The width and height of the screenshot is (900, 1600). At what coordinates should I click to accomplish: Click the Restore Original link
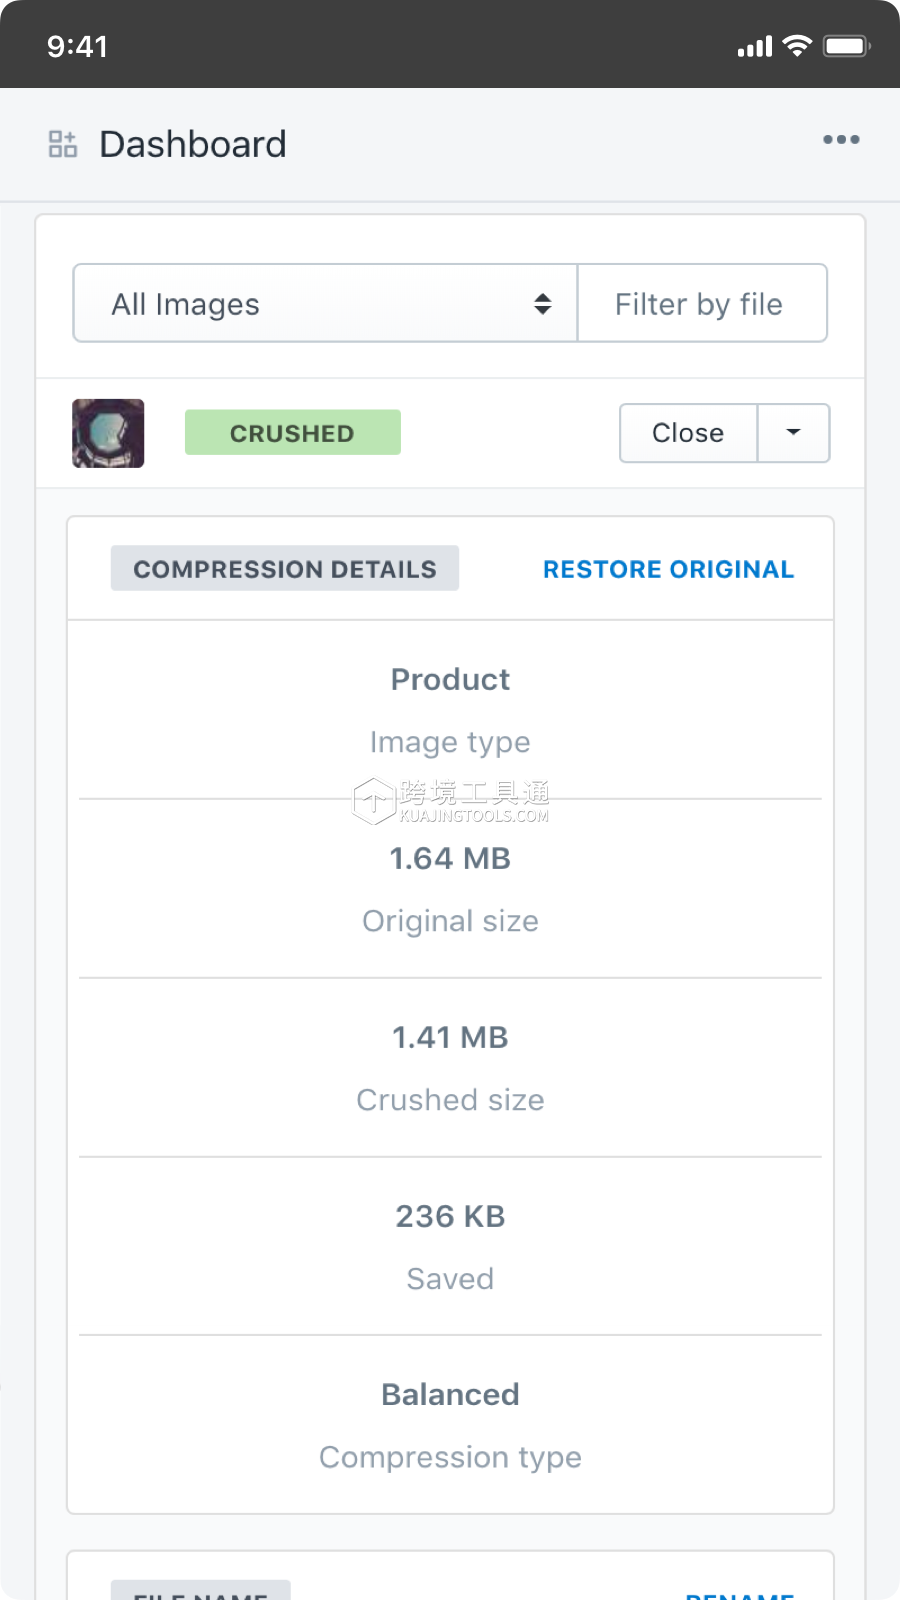pyautogui.click(x=668, y=569)
